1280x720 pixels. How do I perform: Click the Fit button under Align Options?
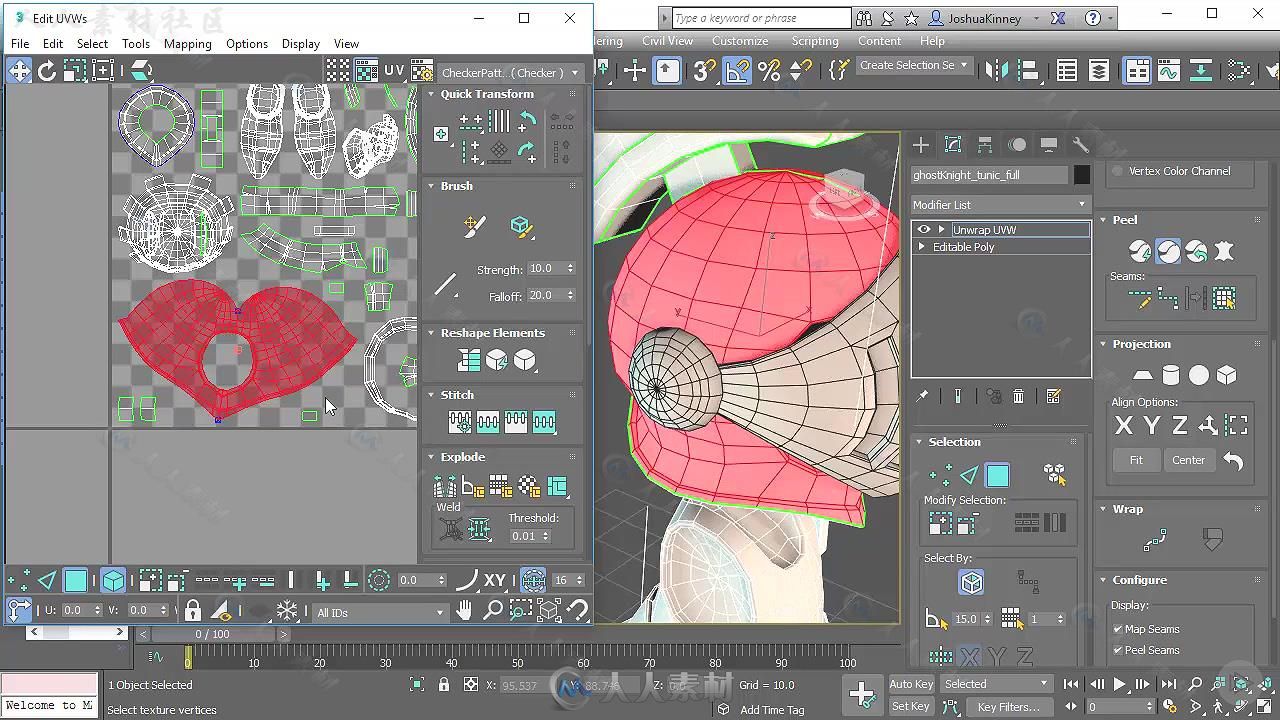click(1136, 460)
